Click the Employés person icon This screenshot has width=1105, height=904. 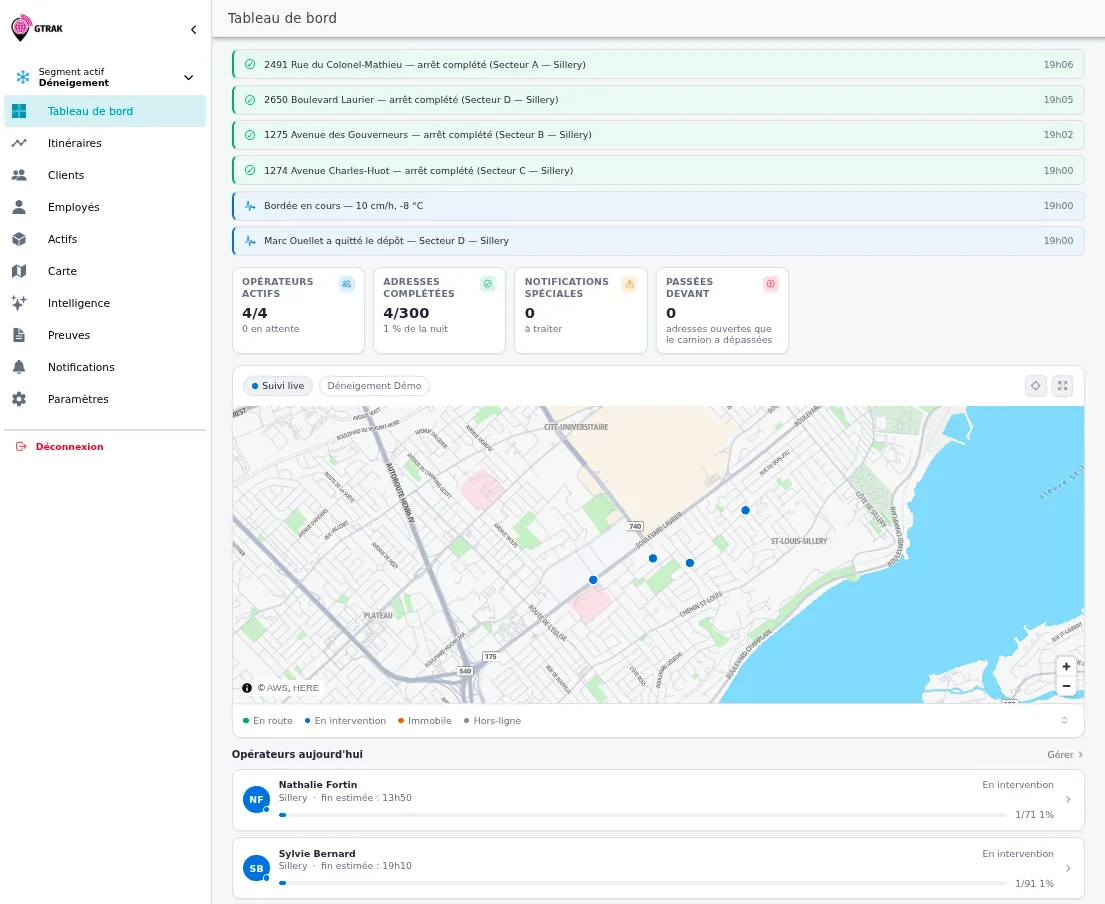(19, 207)
